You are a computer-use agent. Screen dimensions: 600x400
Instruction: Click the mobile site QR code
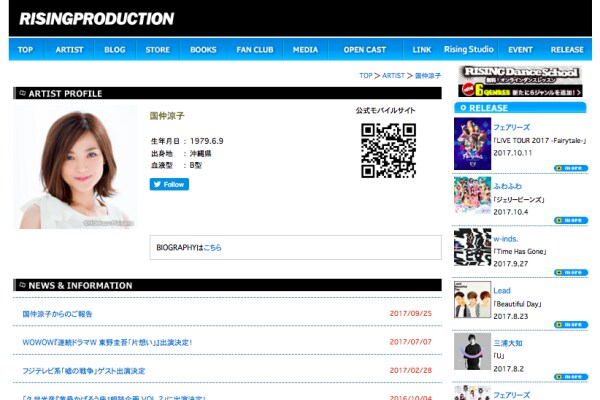(x=388, y=150)
